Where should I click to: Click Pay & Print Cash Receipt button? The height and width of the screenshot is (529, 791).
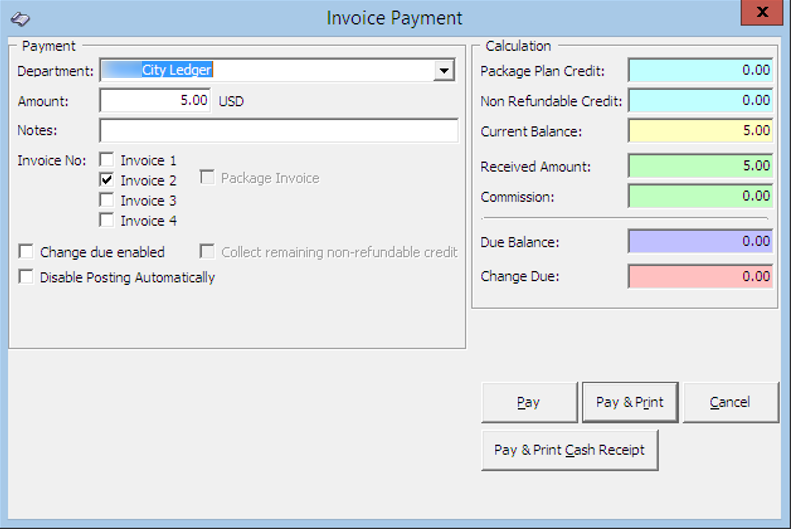[x=570, y=450]
